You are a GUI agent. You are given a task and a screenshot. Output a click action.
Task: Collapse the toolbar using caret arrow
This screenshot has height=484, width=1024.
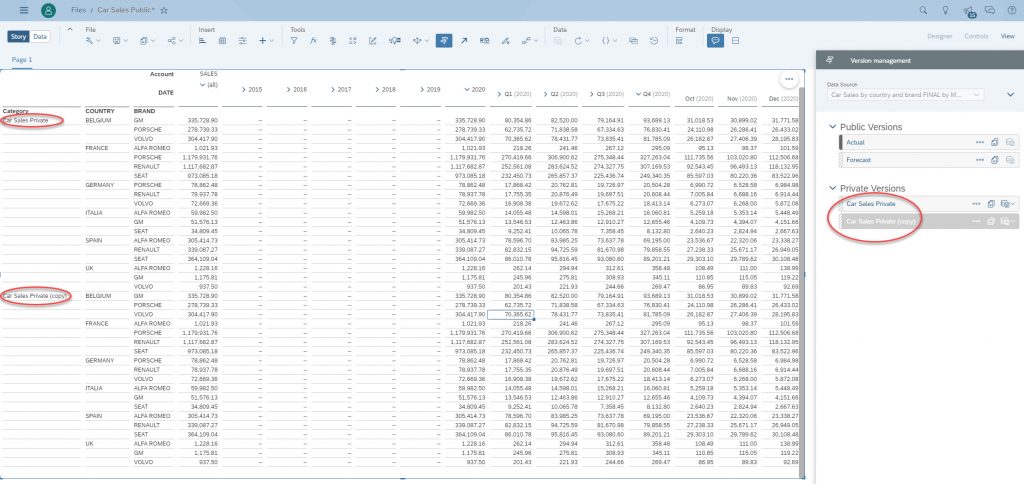pos(70,29)
